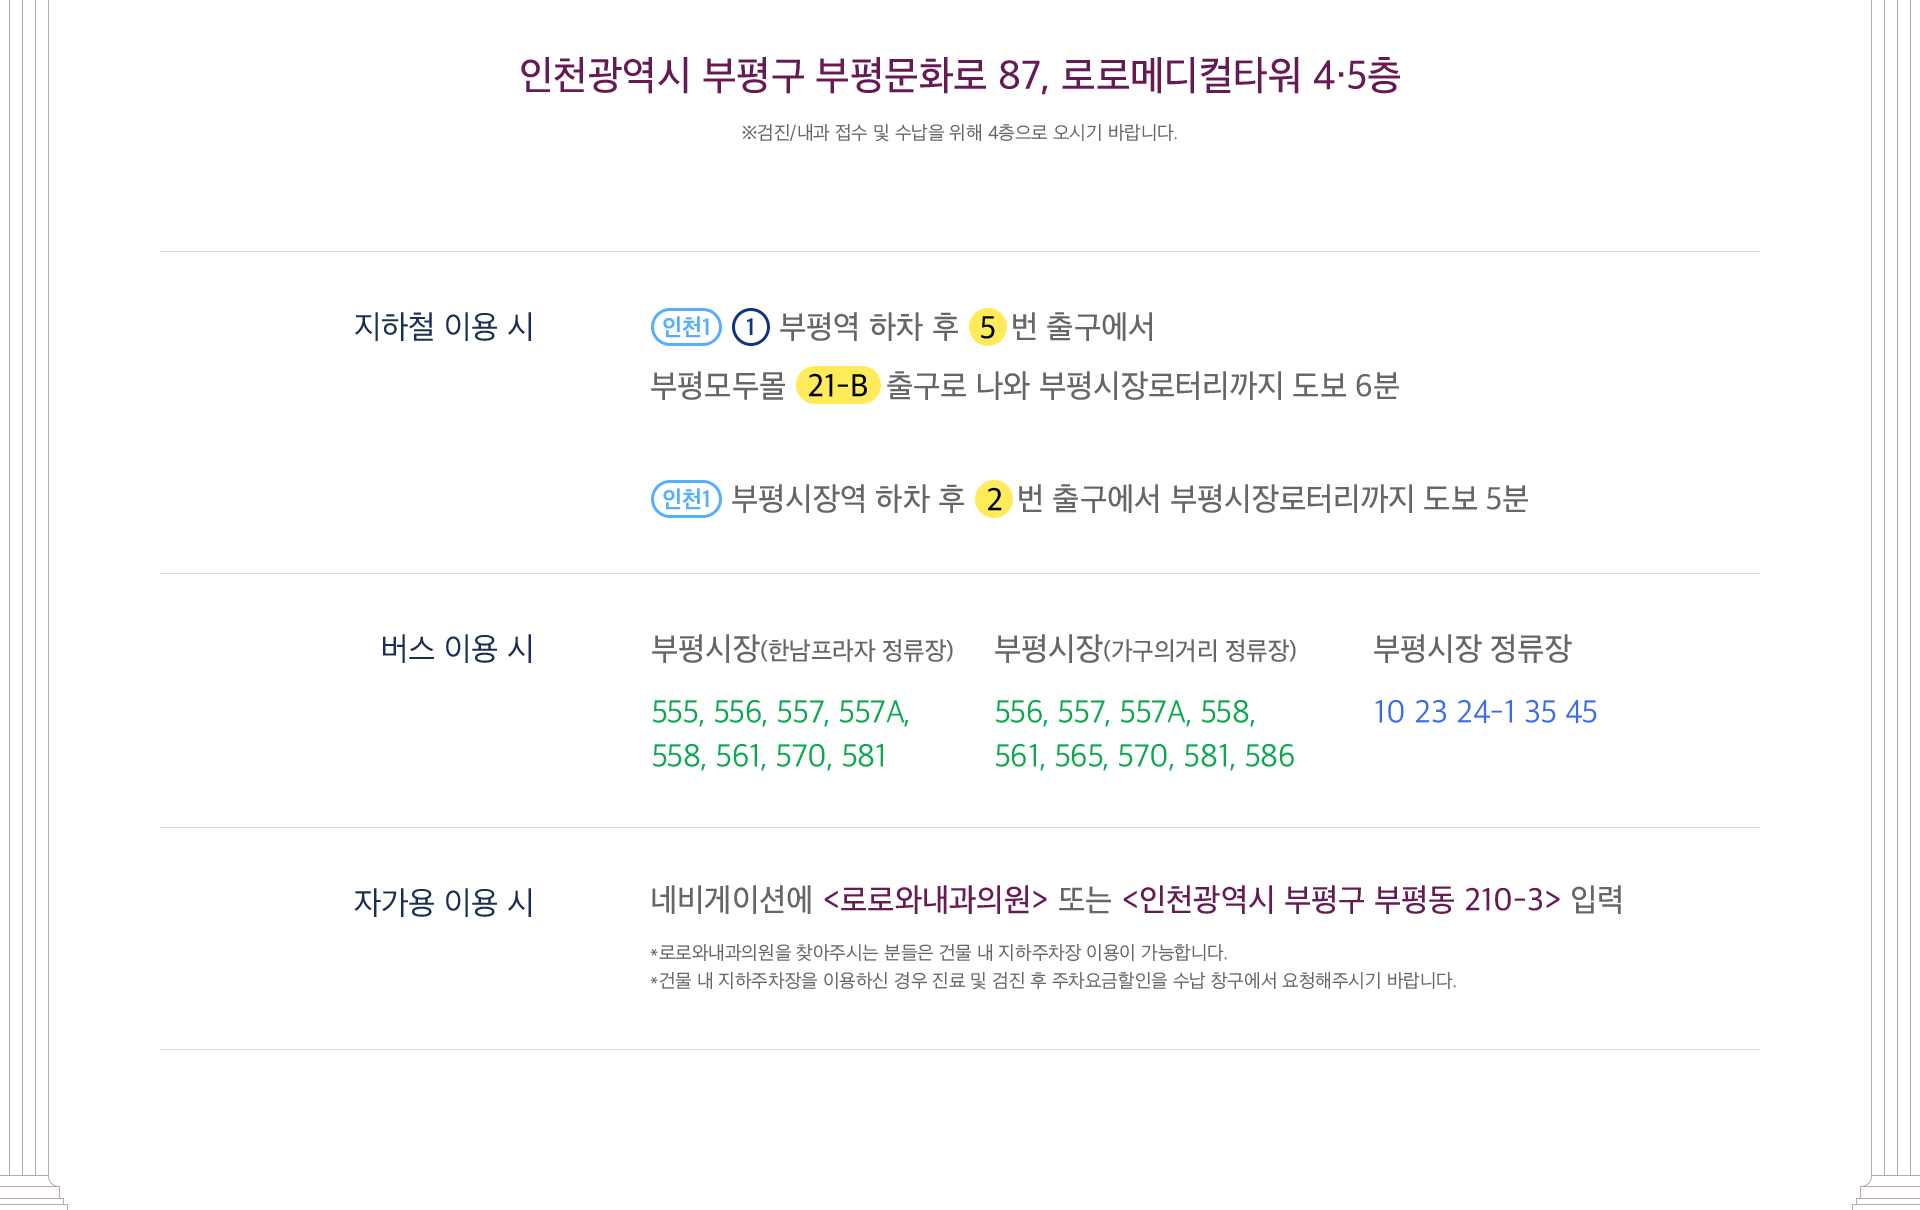The width and height of the screenshot is (1920, 1210).
Task: Click the <인천광역시 부평구 부평동 210-3> address text
Action: point(1341,900)
